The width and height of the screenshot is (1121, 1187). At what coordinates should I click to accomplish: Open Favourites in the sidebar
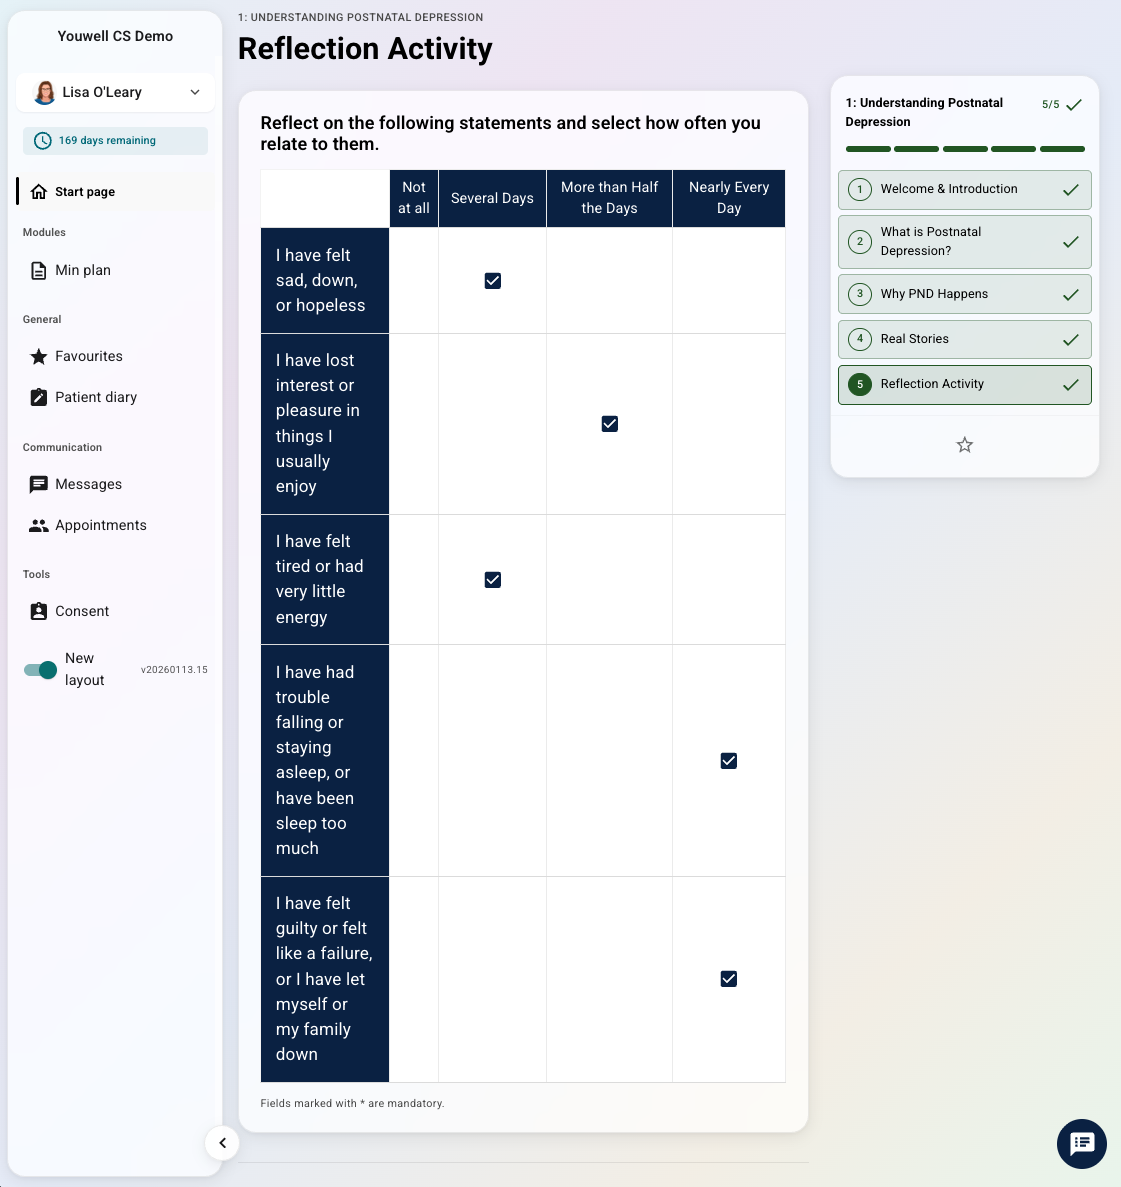click(x=115, y=357)
